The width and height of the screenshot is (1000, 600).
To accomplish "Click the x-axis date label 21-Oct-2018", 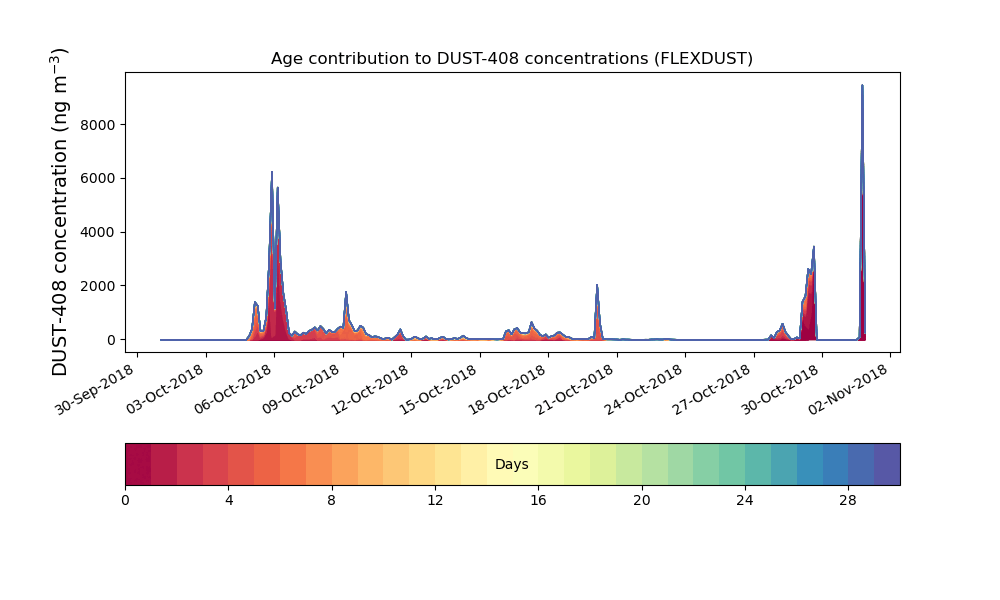I will pos(575,390).
